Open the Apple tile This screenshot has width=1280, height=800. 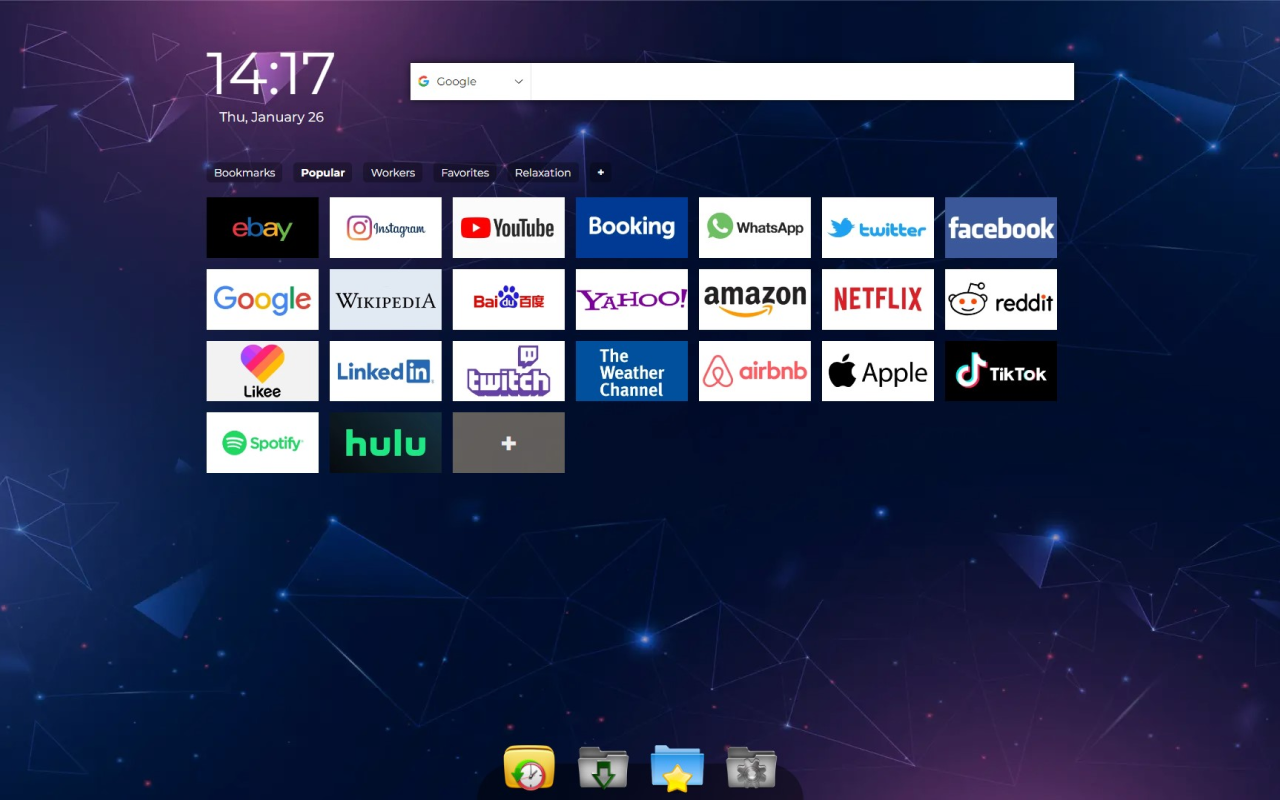(x=877, y=371)
